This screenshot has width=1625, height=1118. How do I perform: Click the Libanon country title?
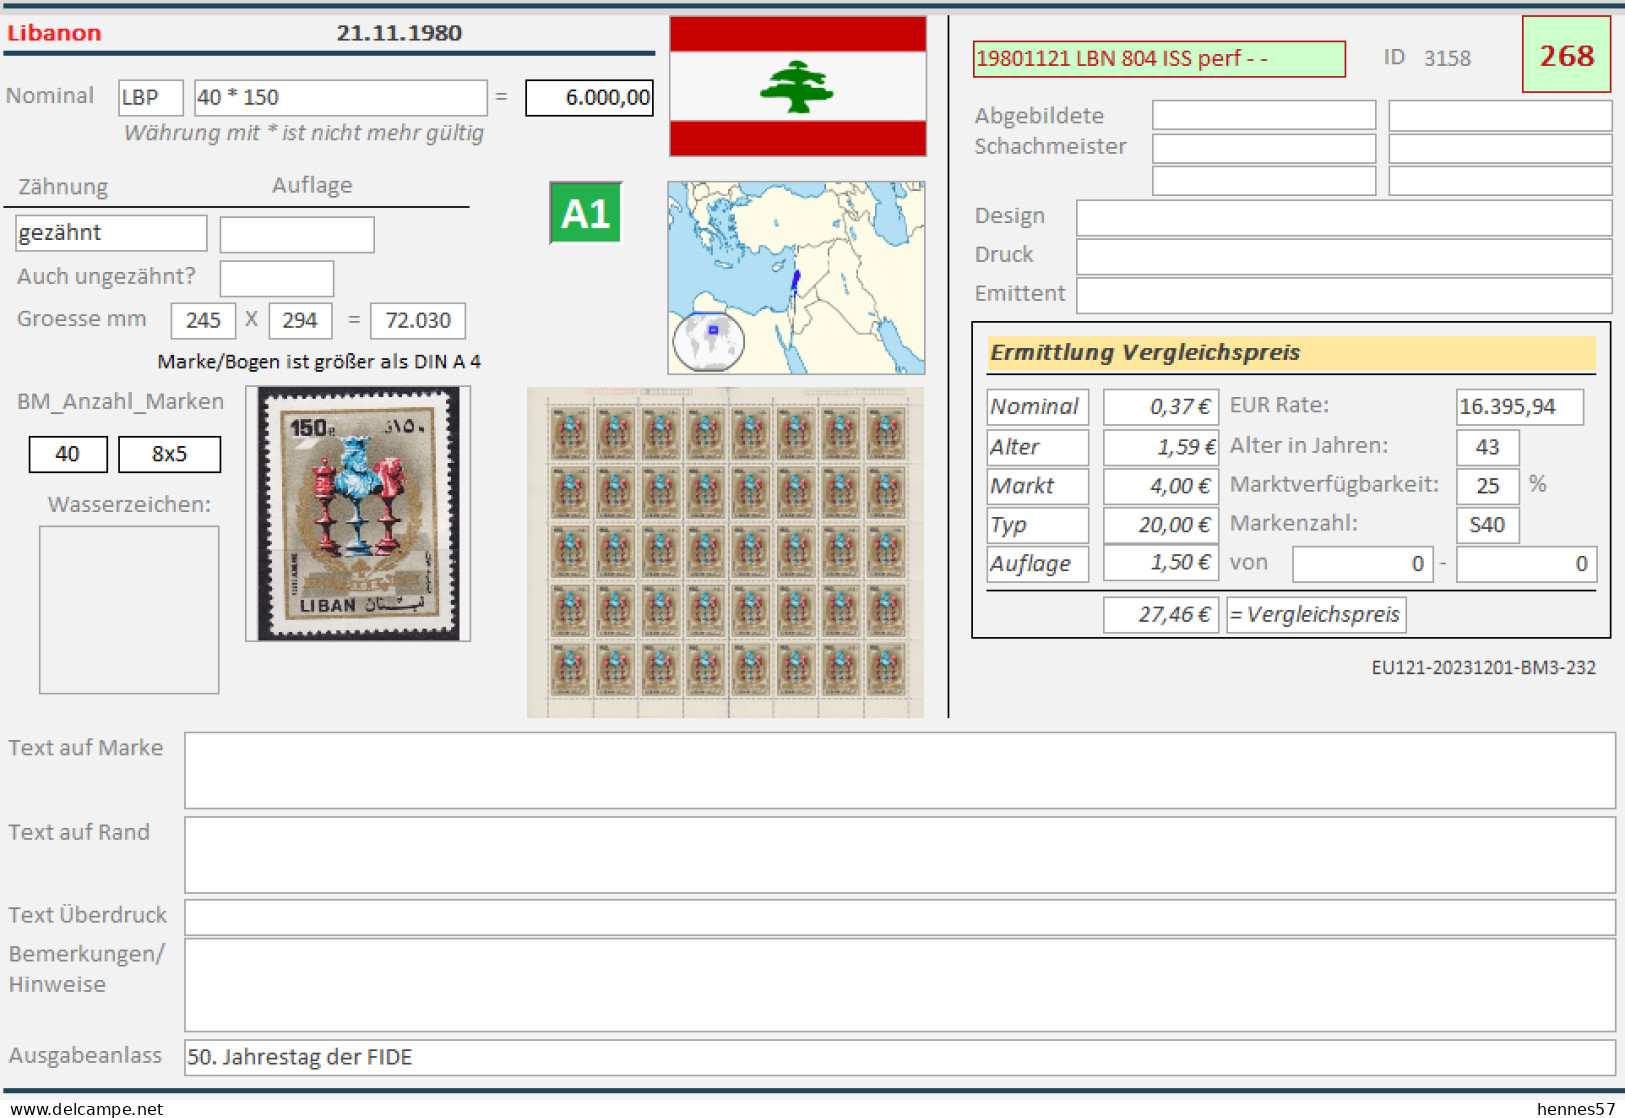tap(54, 33)
